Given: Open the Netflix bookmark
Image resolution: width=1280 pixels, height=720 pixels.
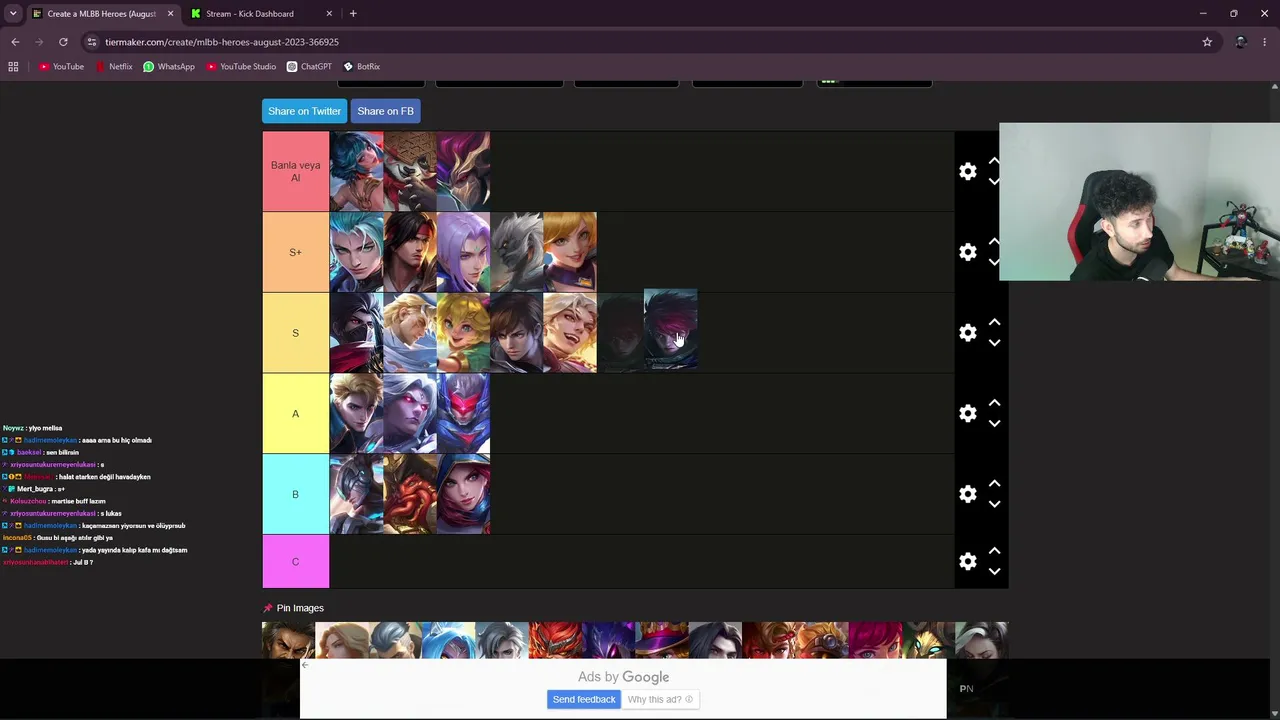Looking at the screenshot, I should 114,66.
